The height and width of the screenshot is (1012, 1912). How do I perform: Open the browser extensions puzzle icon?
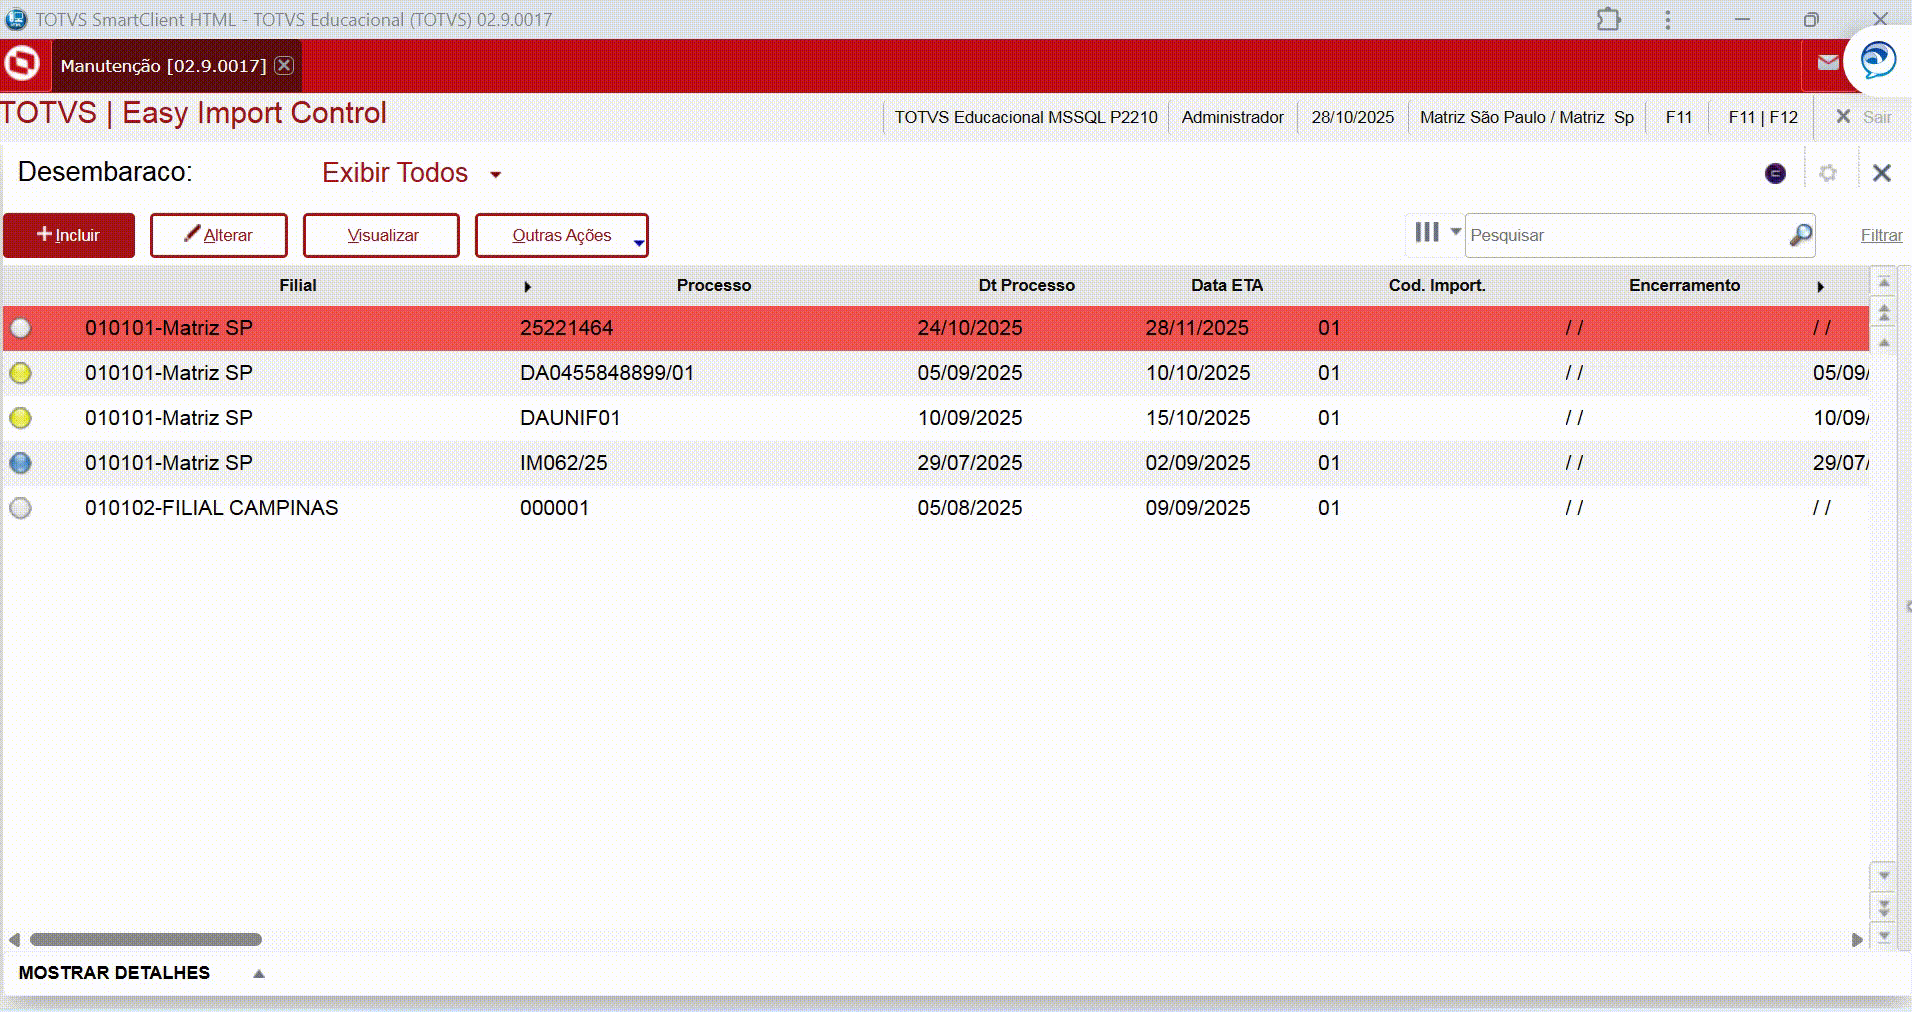pyautogui.click(x=1608, y=19)
